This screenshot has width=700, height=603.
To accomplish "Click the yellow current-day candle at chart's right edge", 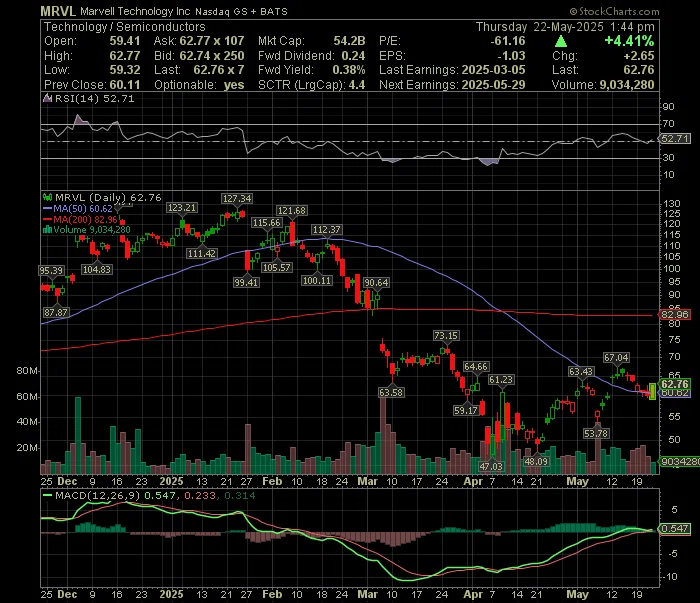I will (652, 391).
